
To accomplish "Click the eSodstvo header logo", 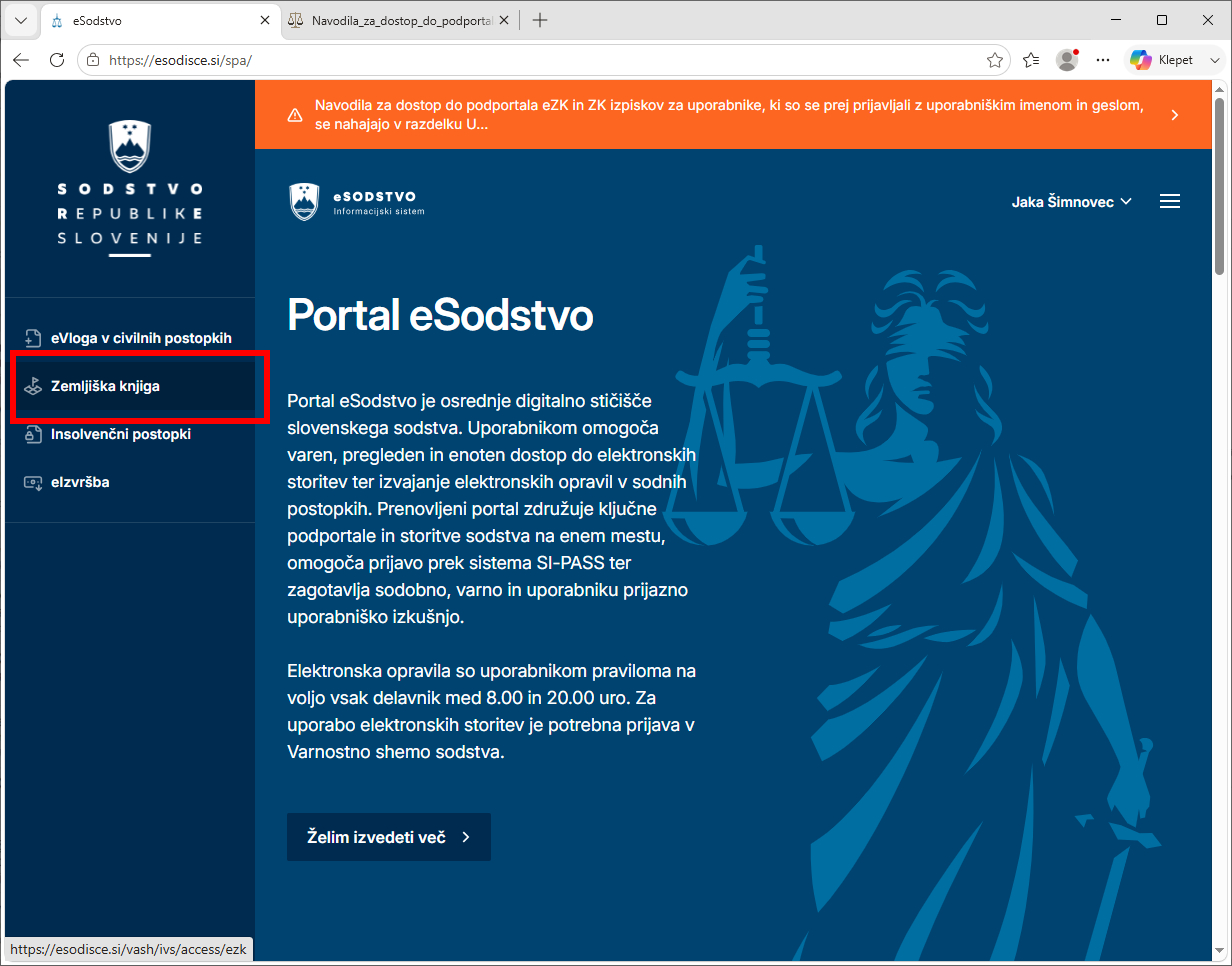I will pos(357,201).
